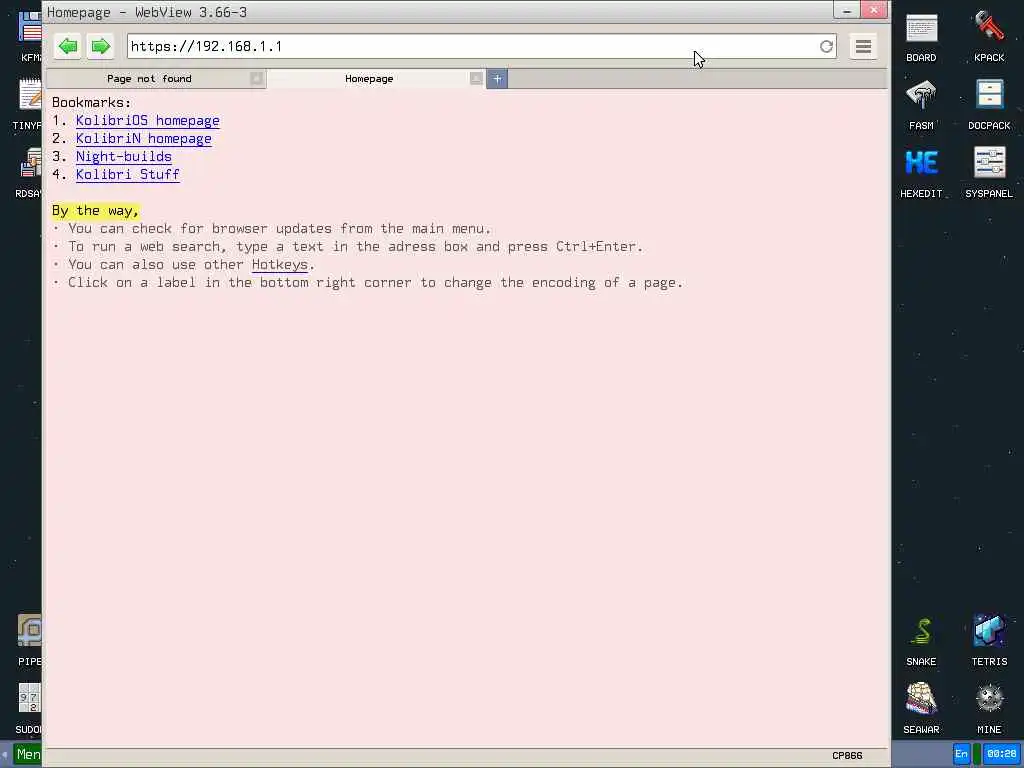Click the taskbar clock showing 00:28

coord(1001,754)
